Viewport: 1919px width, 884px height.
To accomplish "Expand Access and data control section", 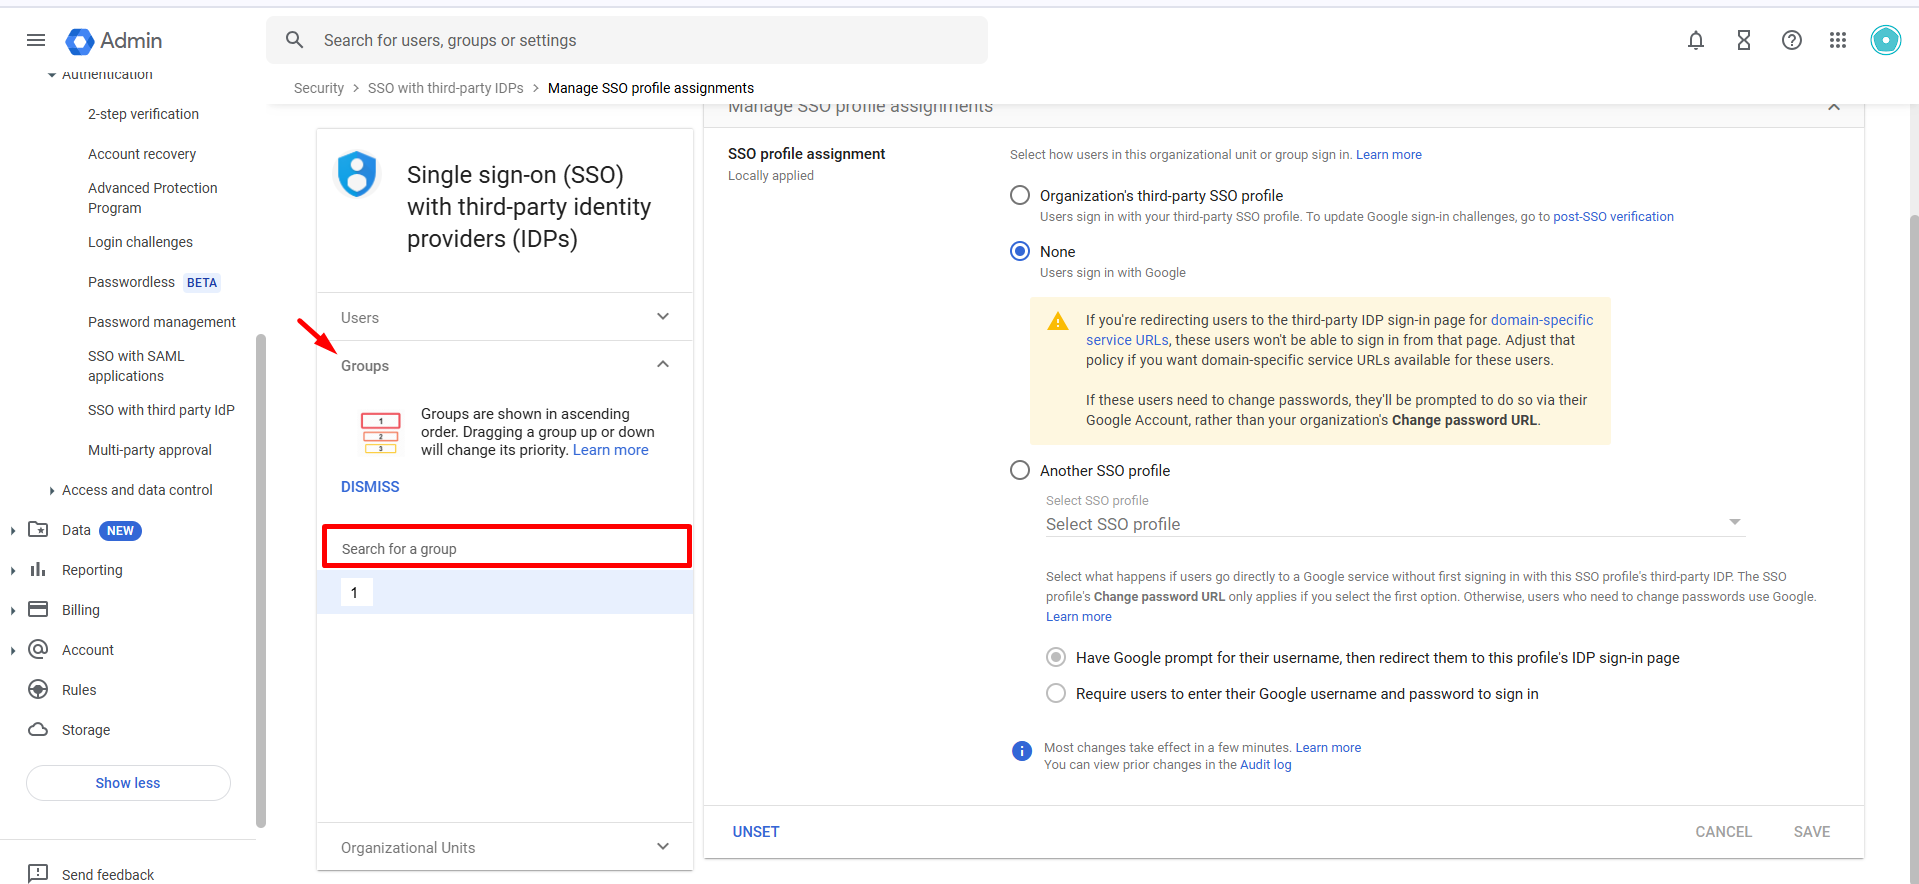I will (52, 490).
